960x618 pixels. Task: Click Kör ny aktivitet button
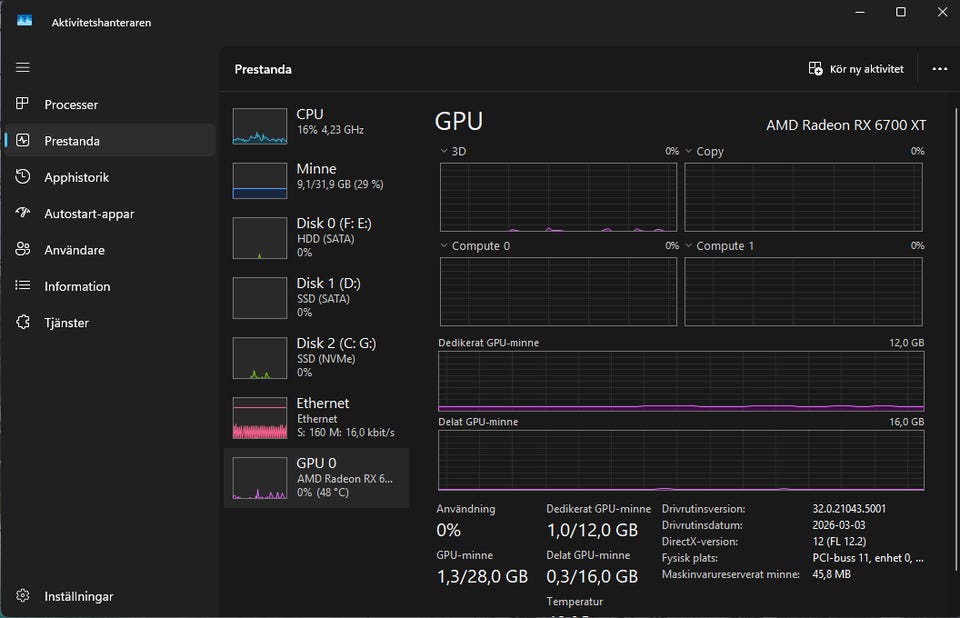click(856, 69)
